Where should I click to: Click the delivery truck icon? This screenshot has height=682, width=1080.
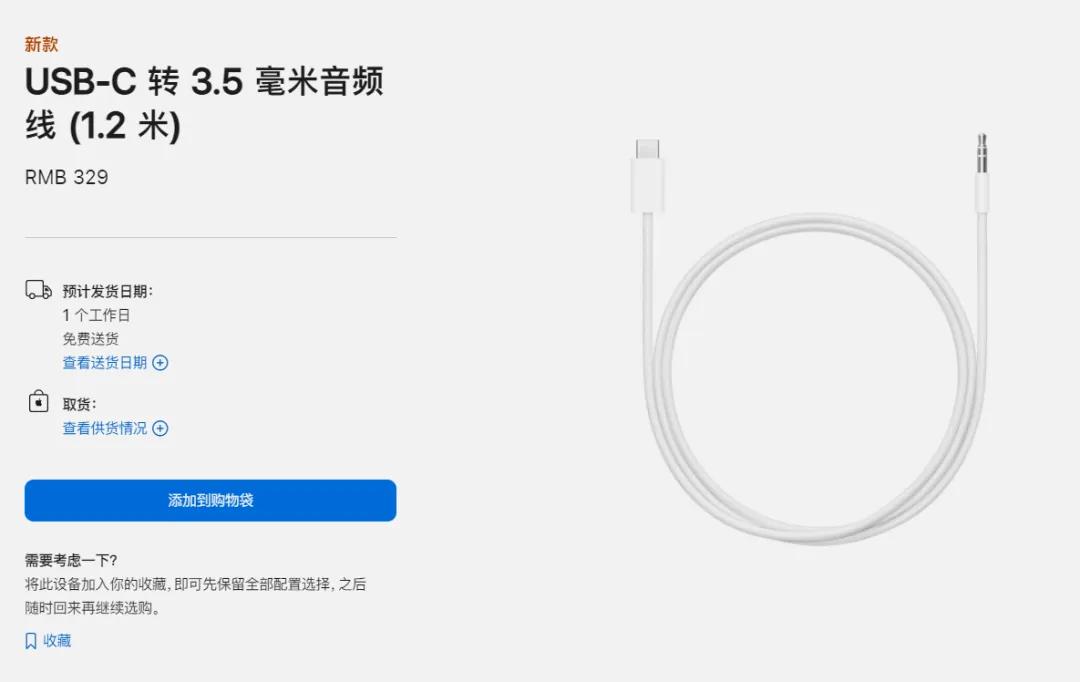click(x=39, y=290)
